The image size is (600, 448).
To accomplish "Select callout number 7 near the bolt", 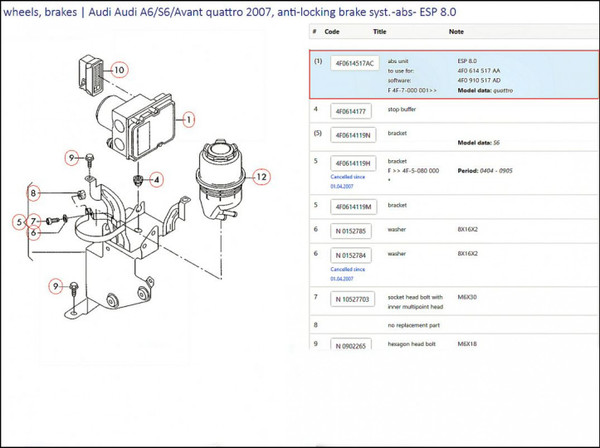I will click(x=34, y=221).
